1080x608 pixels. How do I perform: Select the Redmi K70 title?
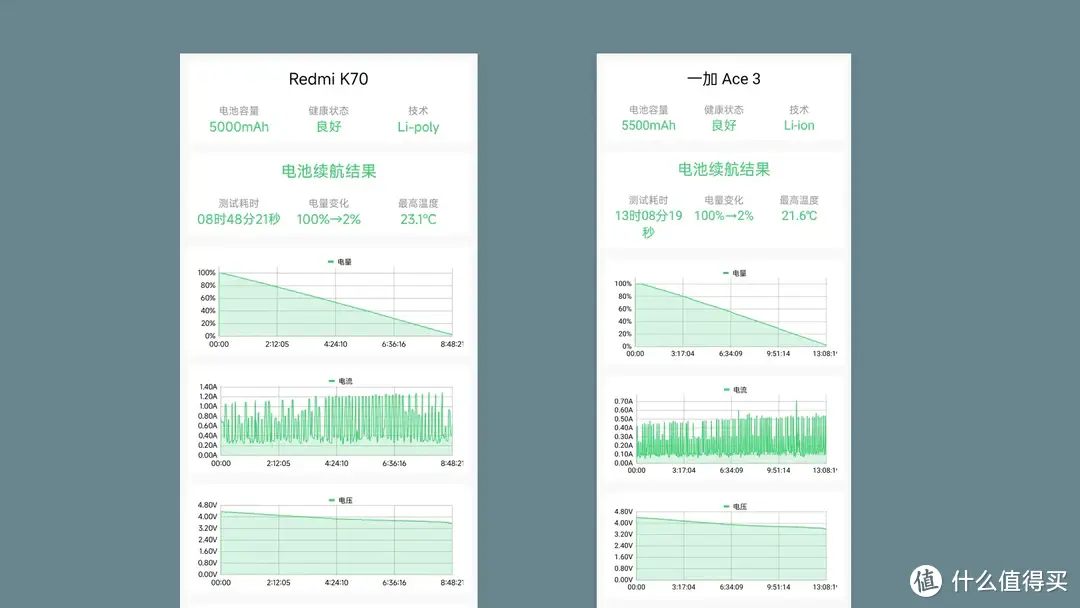pyautogui.click(x=328, y=79)
